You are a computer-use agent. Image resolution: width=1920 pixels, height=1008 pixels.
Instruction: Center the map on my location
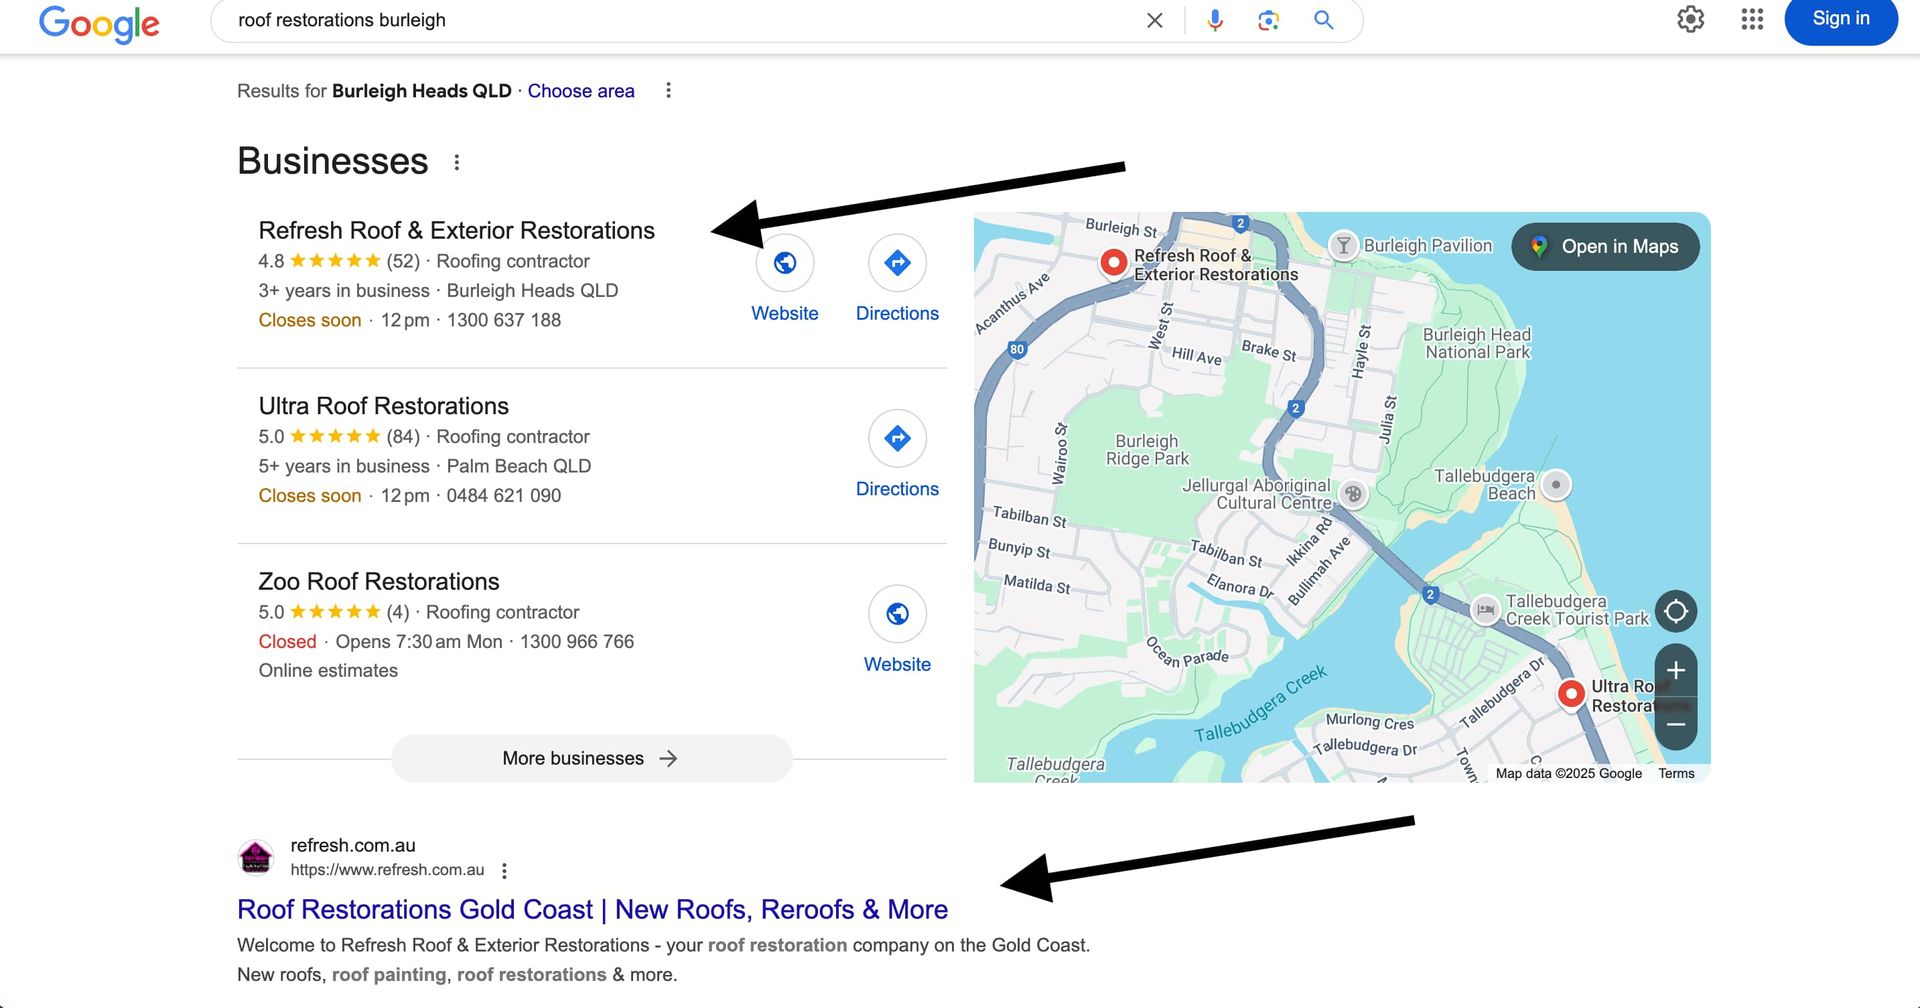[x=1676, y=611]
